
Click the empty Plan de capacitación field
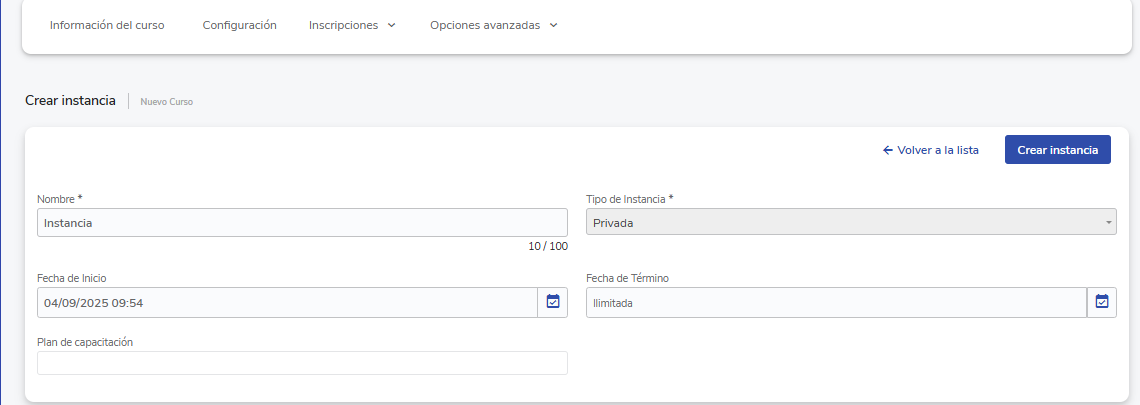(x=302, y=363)
